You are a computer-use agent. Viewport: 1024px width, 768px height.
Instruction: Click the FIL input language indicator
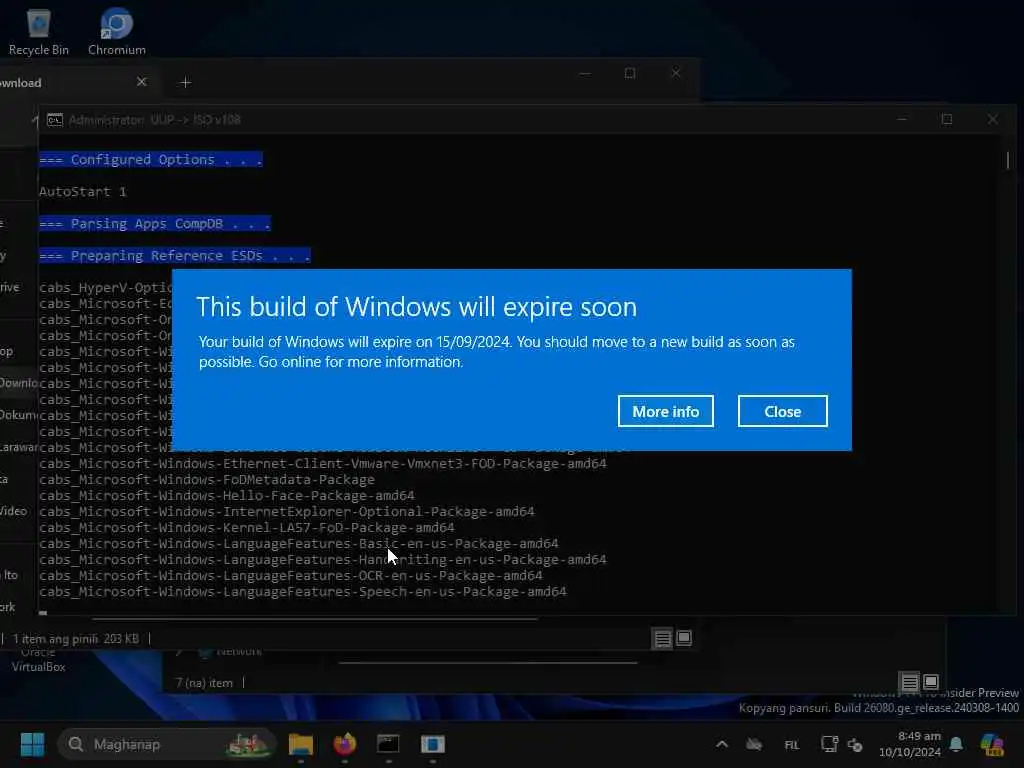click(x=792, y=744)
